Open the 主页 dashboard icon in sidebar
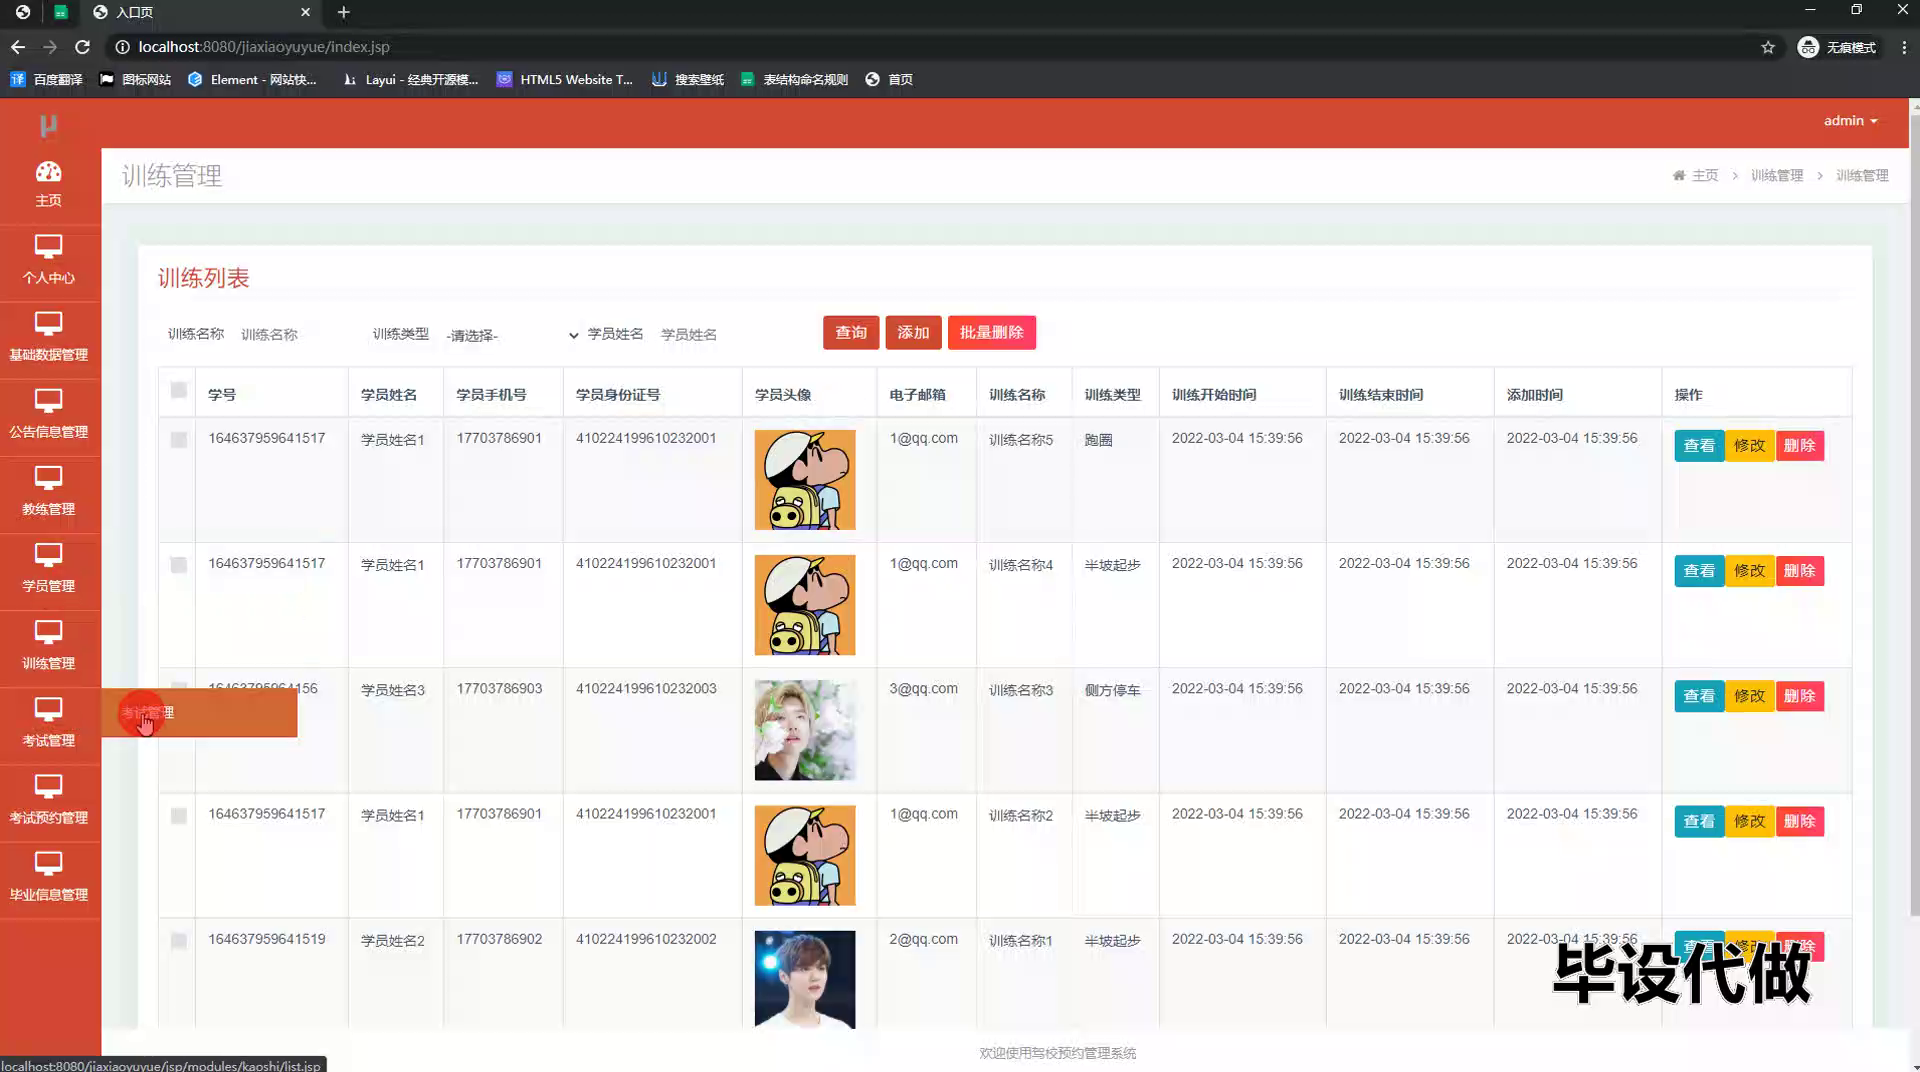This screenshot has width=1920, height=1072. pos(48,185)
